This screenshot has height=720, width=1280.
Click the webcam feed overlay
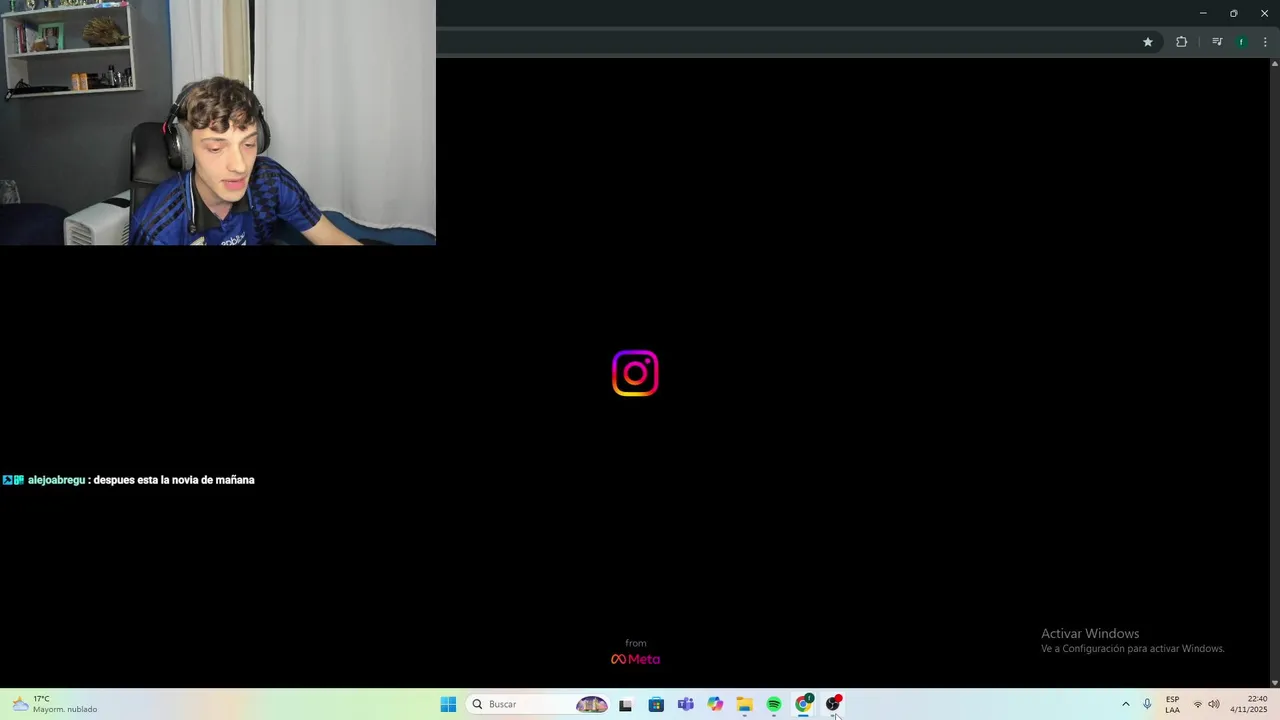[x=218, y=122]
